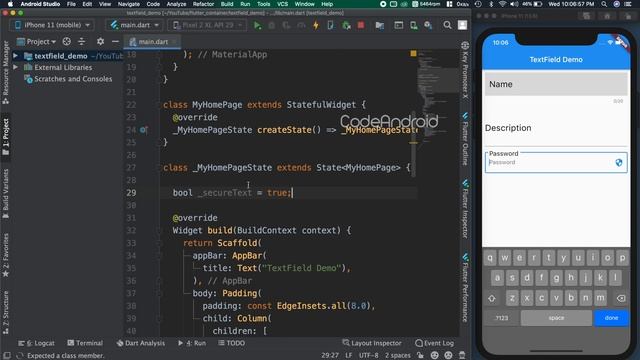Tap the done key on simulator keyboard
The height and width of the screenshot is (360, 640).
[x=611, y=318]
